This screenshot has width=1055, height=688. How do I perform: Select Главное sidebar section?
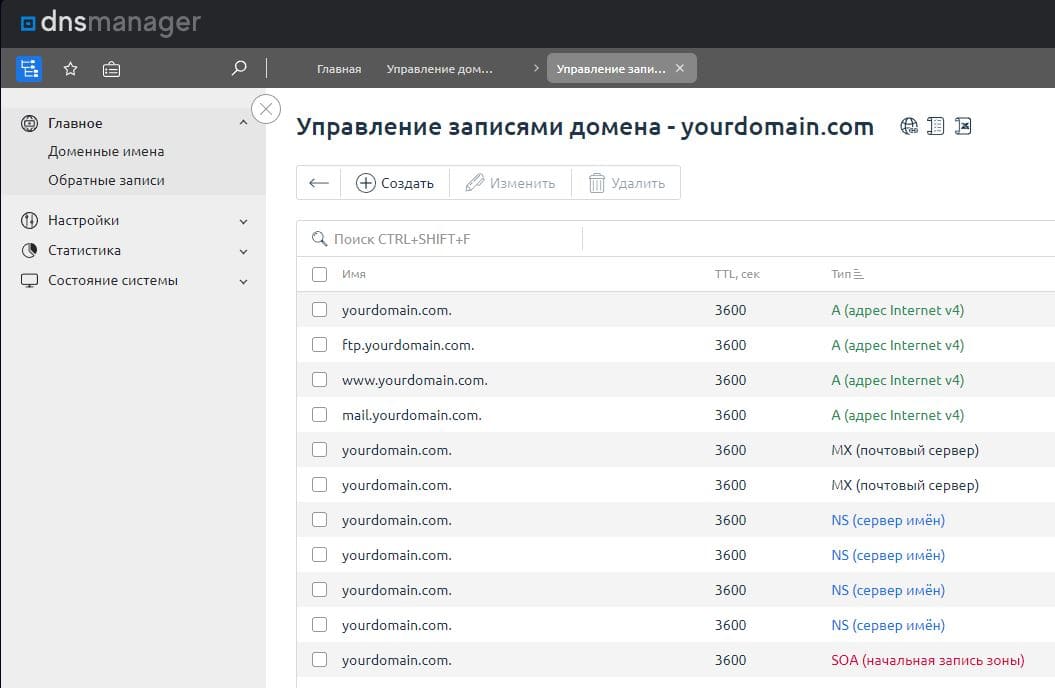tap(75, 123)
